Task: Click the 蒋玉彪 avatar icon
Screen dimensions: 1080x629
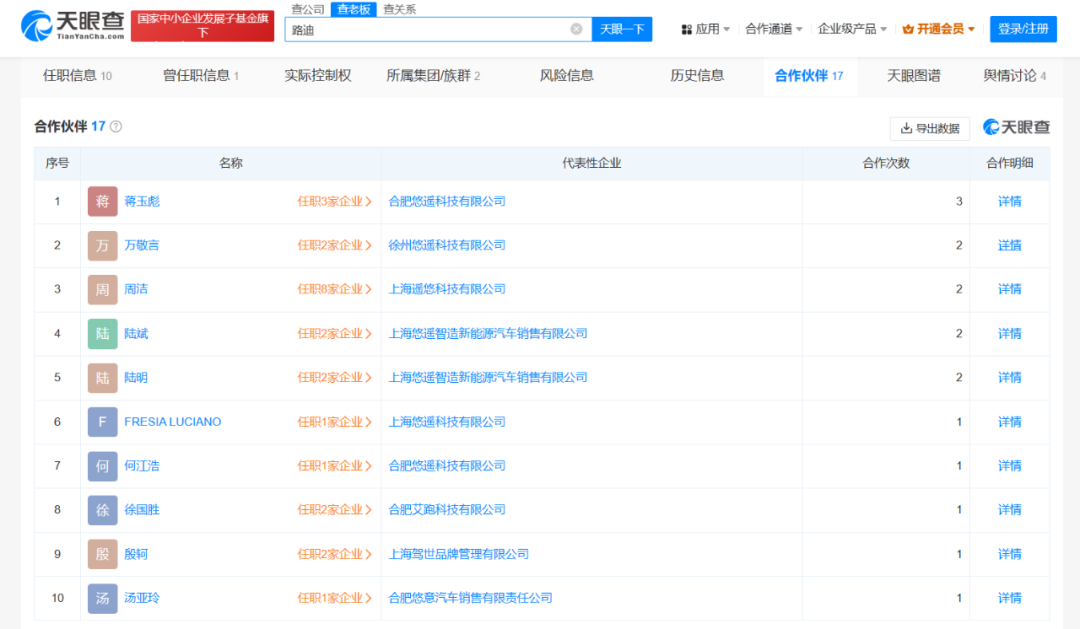Action: click(102, 201)
